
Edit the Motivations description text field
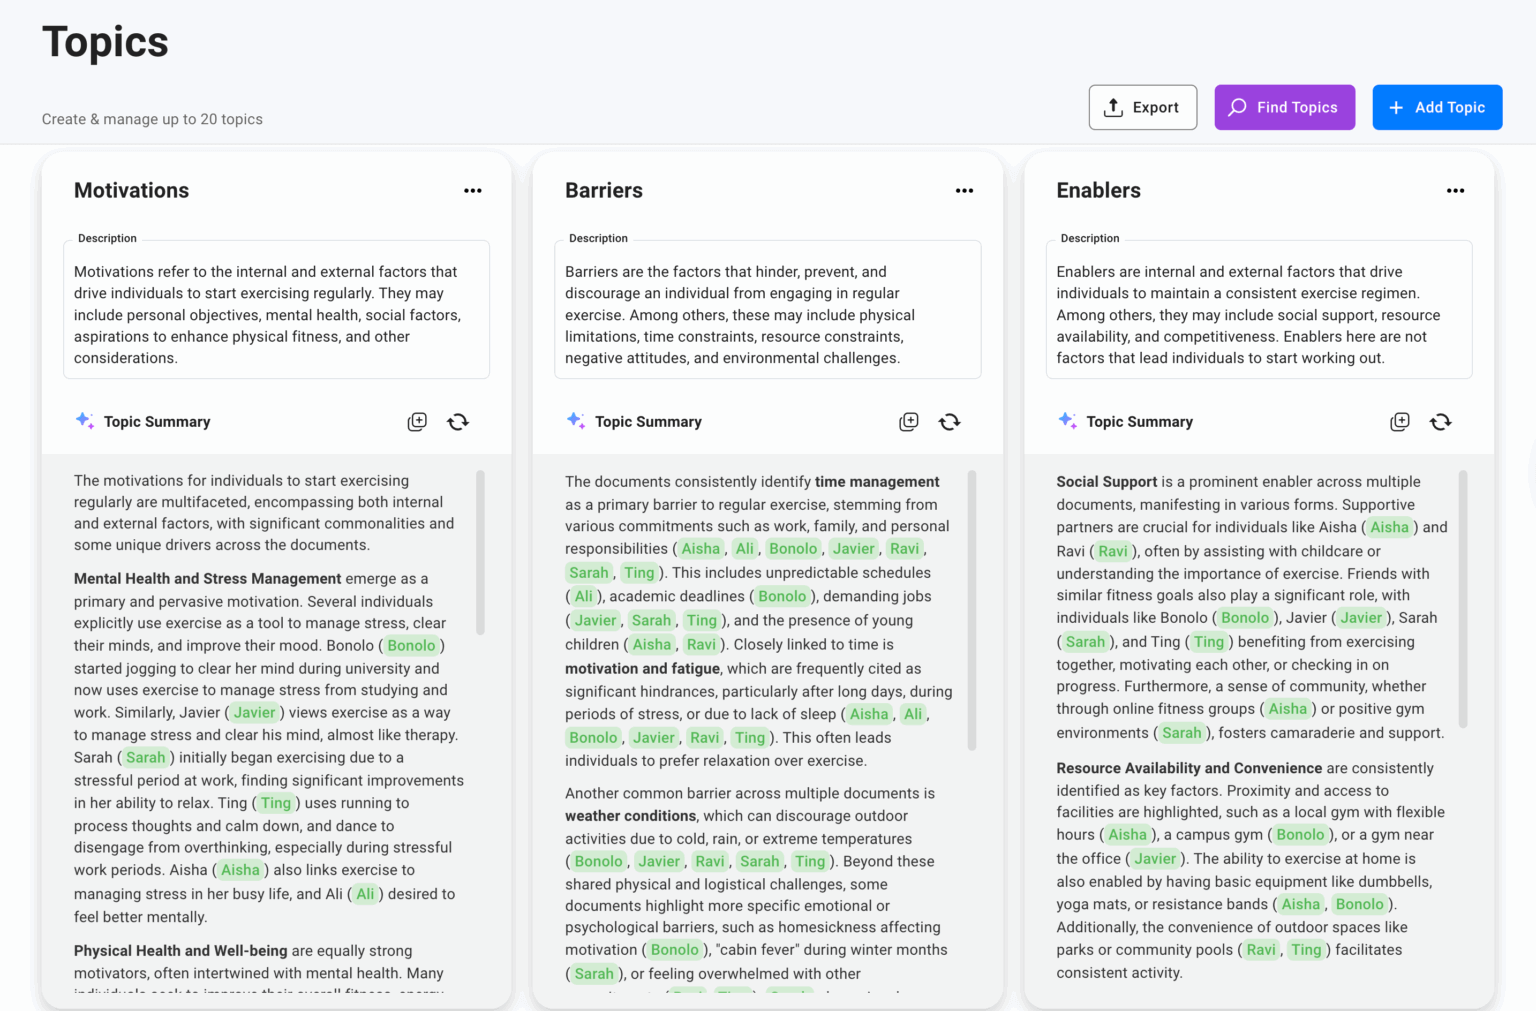pyautogui.click(x=276, y=314)
